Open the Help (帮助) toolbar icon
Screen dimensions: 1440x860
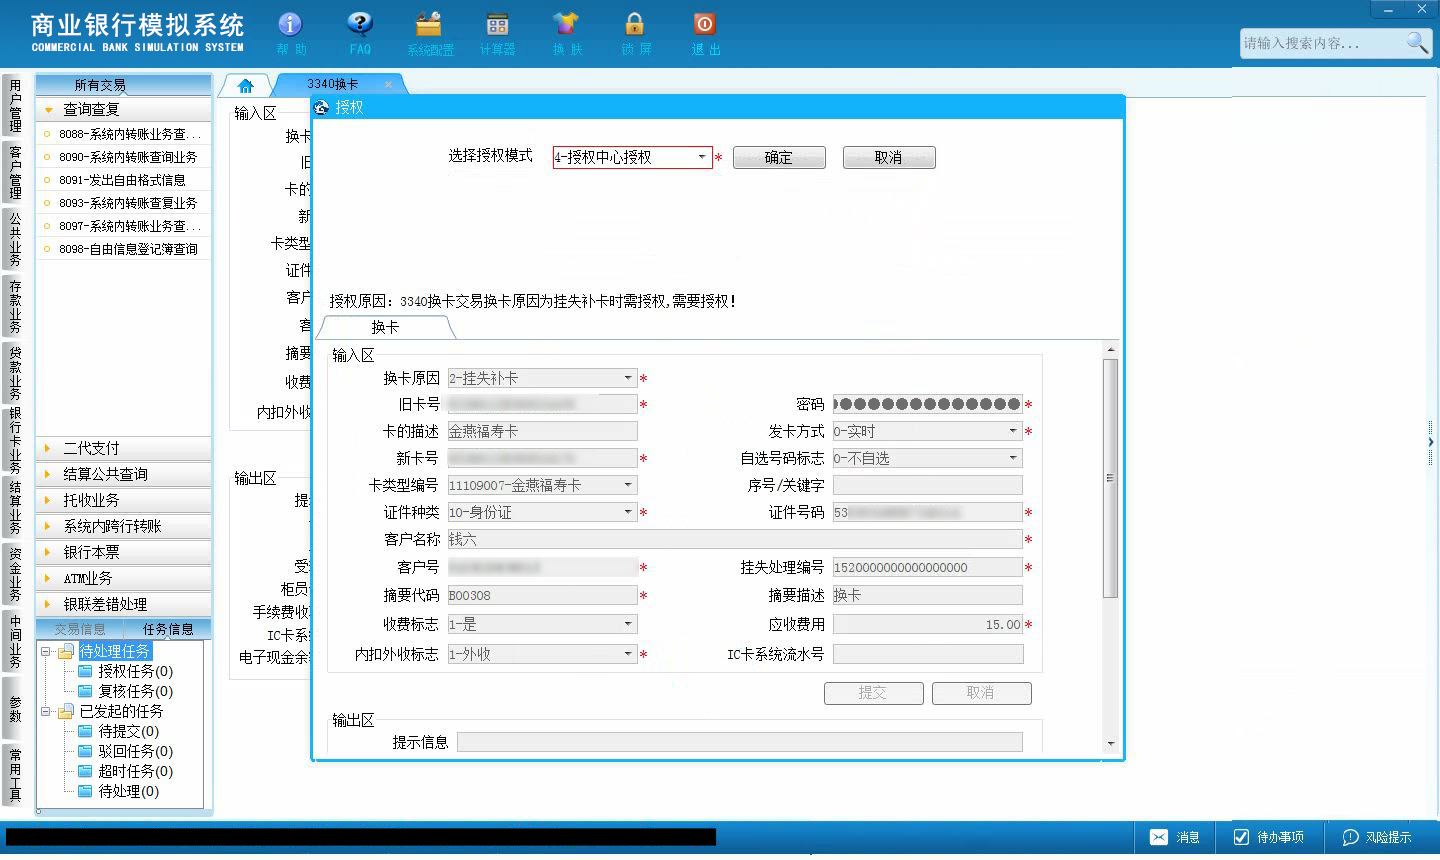[291, 33]
